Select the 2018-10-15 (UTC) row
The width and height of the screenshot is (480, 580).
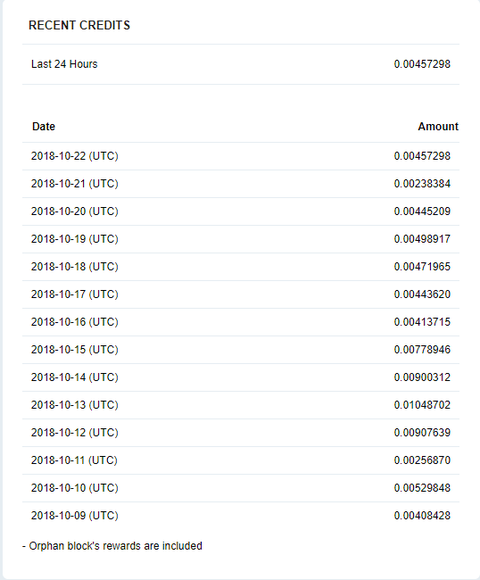pyautogui.click(x=241, y=350)
